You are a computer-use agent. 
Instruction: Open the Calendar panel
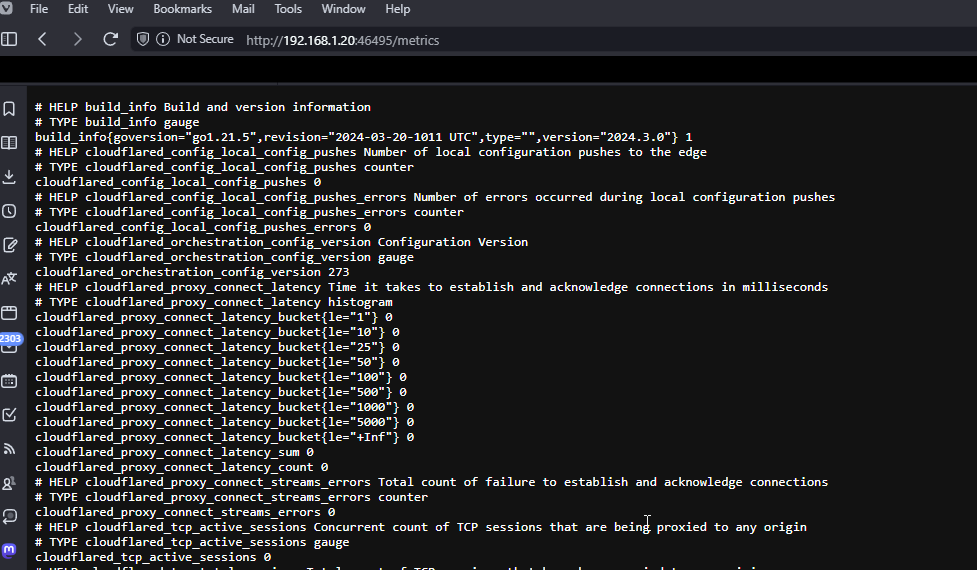point(9,381)
